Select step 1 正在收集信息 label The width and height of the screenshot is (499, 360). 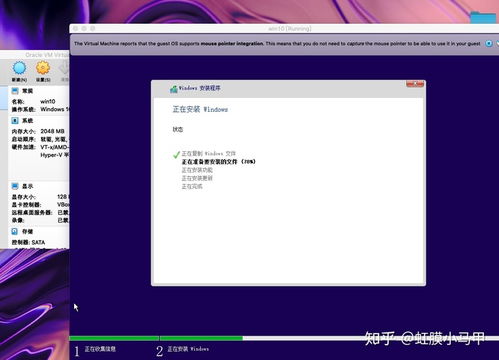pyautogui.click(x=100, y=349)
